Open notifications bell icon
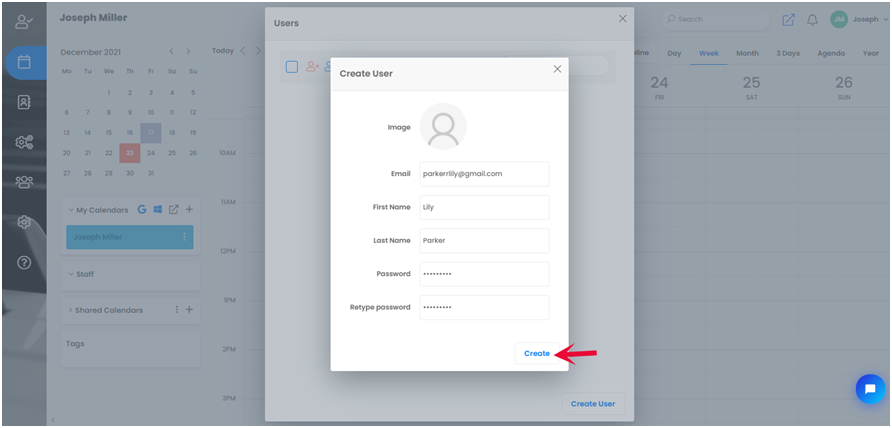The image size is (892, 428). click(812, 20)
